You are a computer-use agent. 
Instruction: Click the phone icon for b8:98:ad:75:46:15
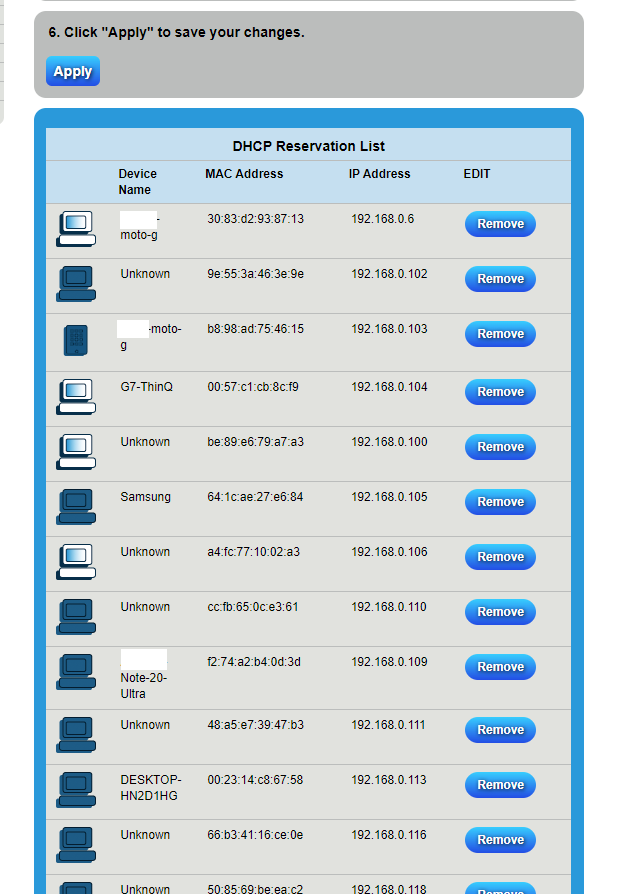76,340
